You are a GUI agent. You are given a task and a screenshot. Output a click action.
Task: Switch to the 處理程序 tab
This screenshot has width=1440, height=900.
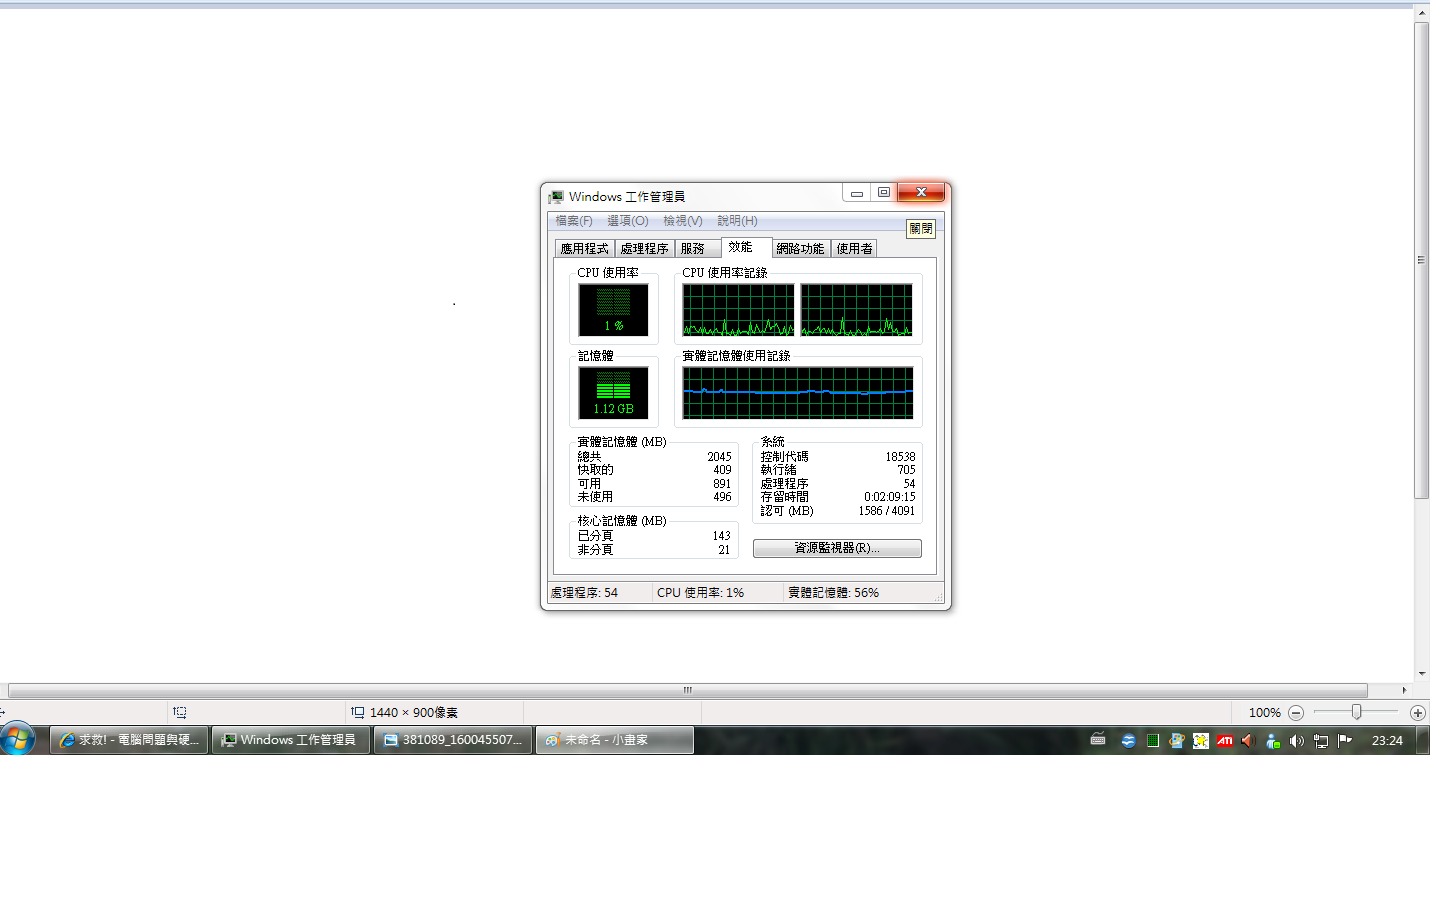pyautogui.click(x=644, y=249)
